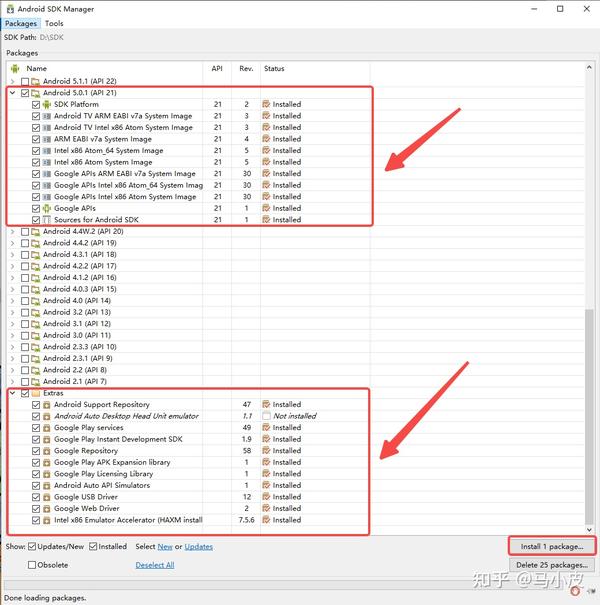600x605 pixels.
Task: Open the Tools menu
Action: point(54,24)
